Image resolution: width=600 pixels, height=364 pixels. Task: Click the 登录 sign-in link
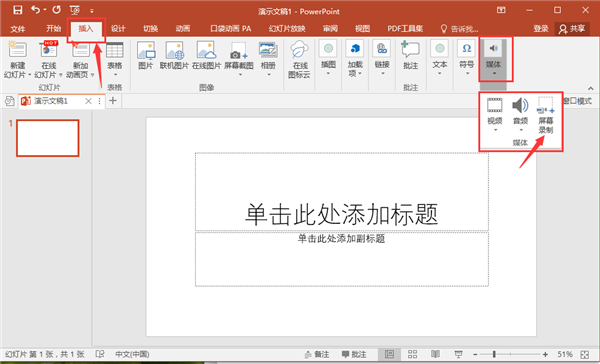(541, 28)
